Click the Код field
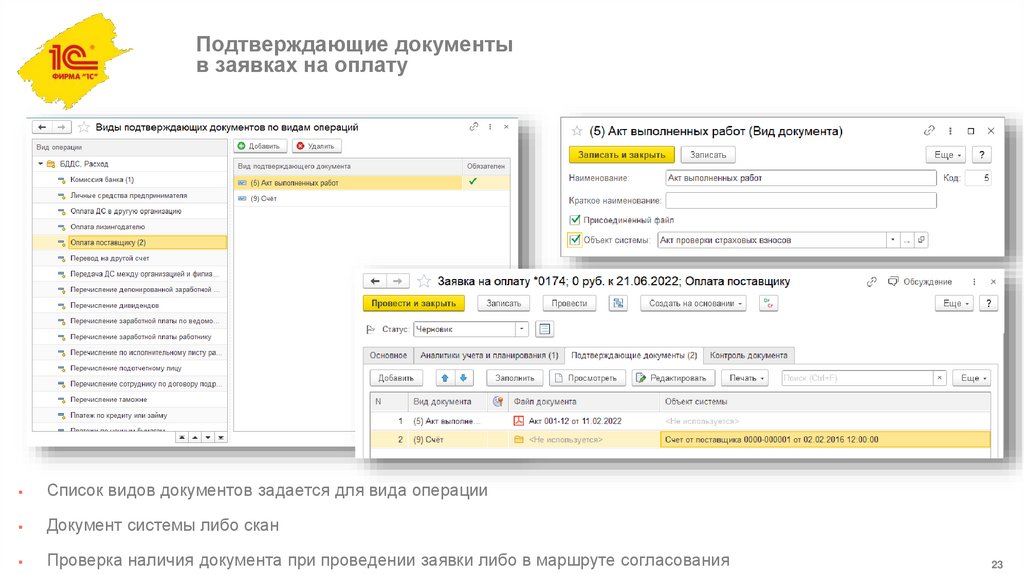This screenshot has width=1024, height=574. (x=978, y=178)
